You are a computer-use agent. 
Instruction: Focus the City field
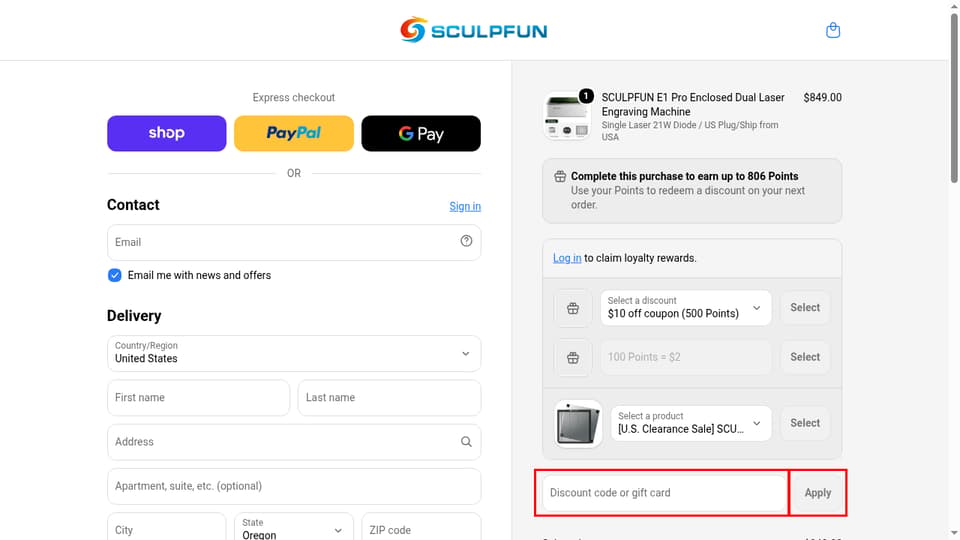(167, 527)
